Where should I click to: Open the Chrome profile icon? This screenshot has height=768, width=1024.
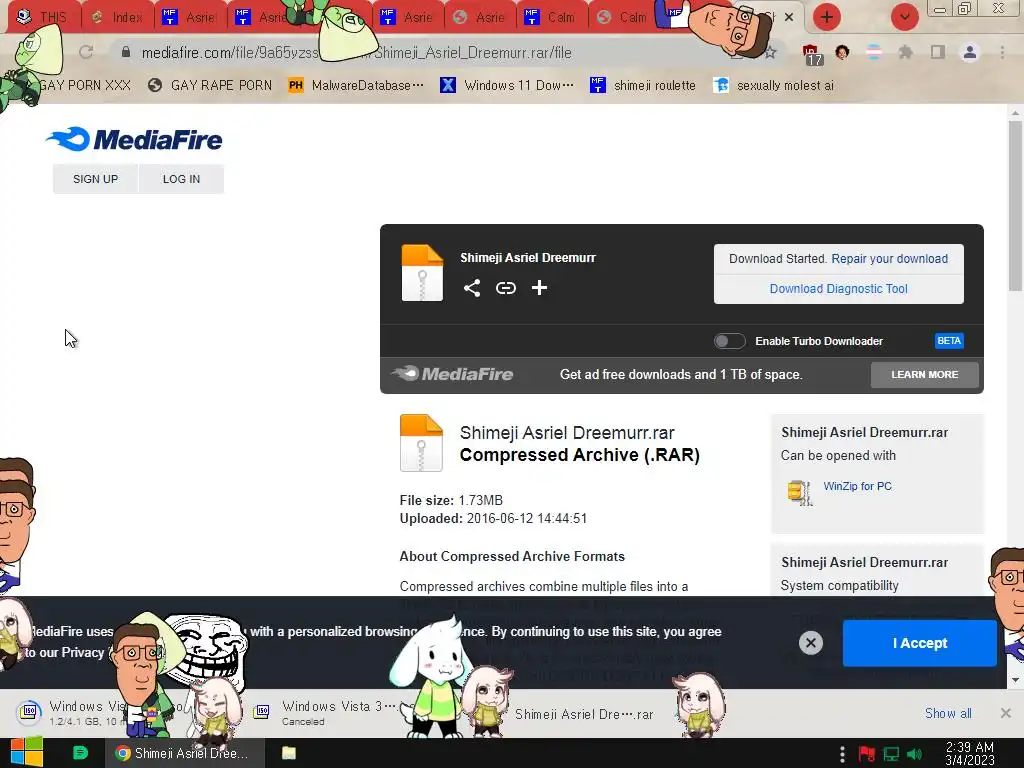tap(969, 52)
